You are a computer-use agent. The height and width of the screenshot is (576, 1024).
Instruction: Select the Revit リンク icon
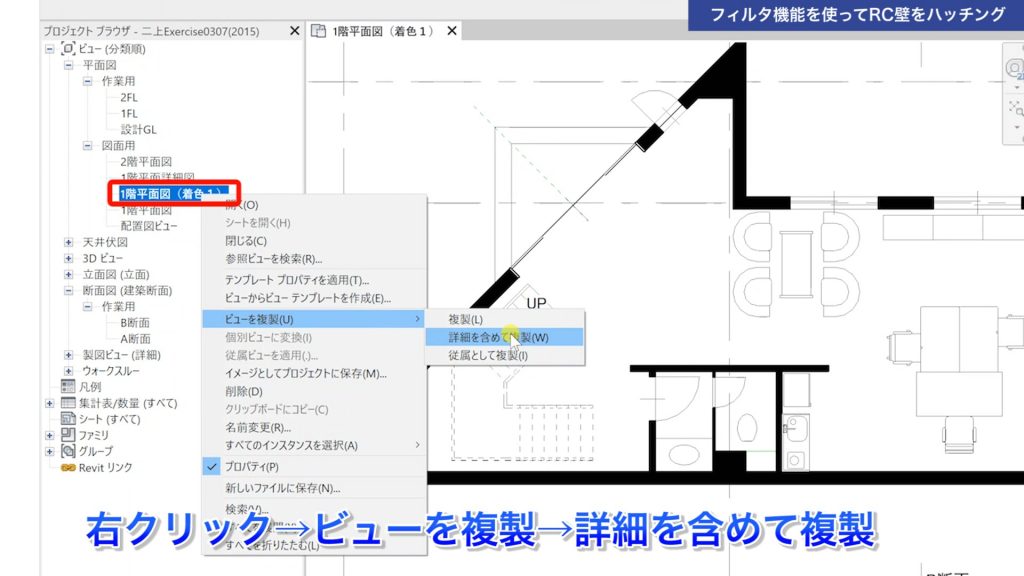tap(69, 467)
